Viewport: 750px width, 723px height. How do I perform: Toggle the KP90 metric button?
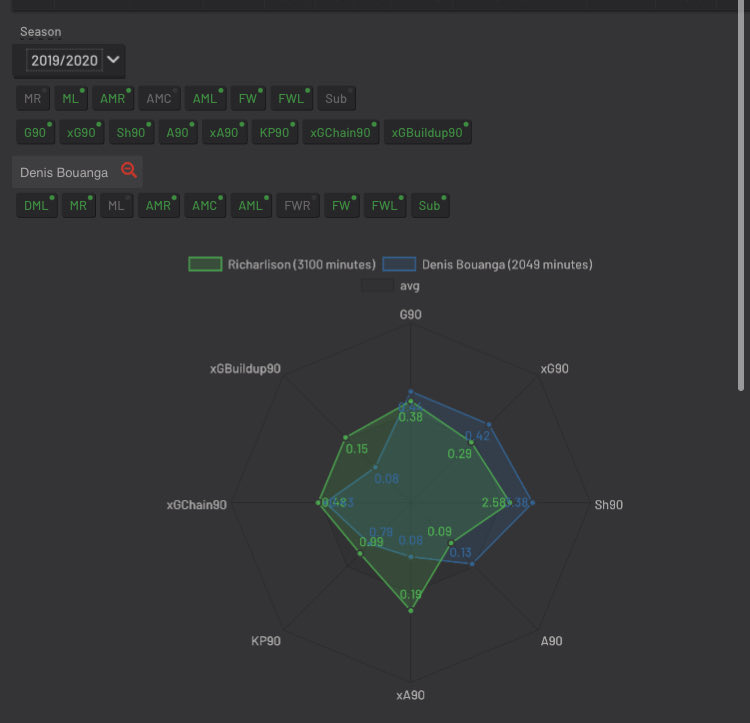point(275,132)
